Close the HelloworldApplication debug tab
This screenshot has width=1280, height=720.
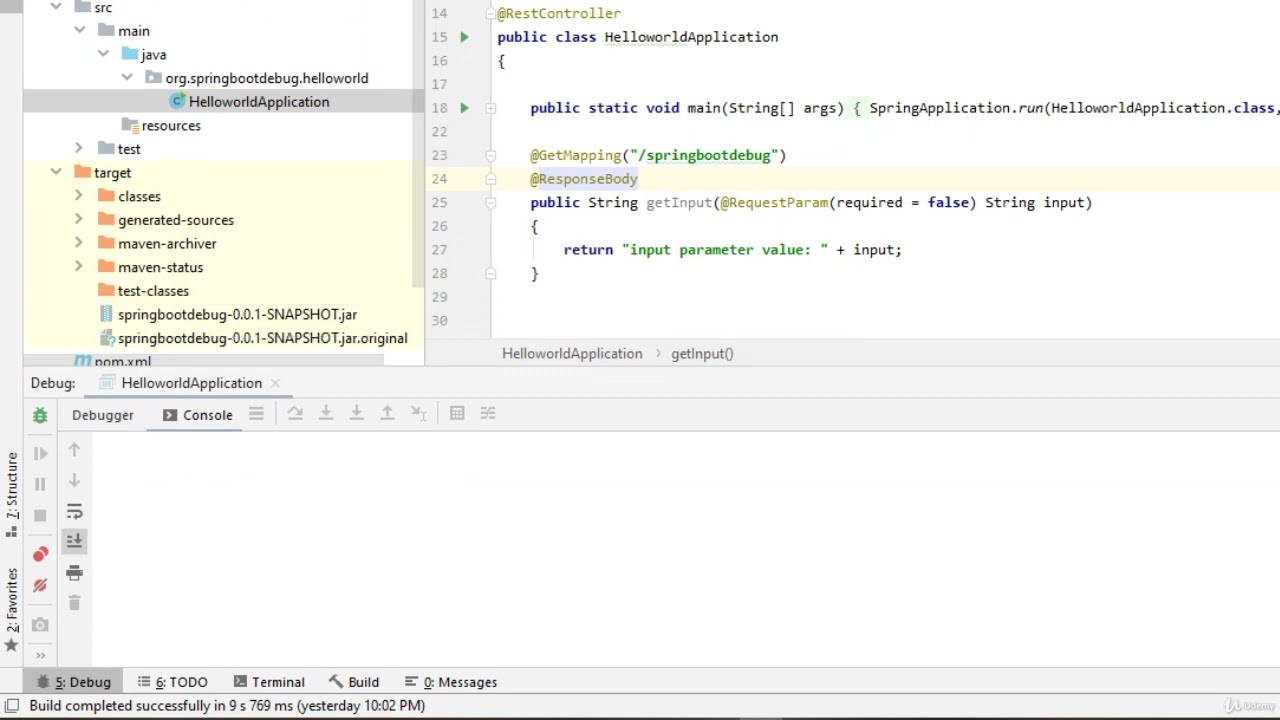[x=275, y=383]
